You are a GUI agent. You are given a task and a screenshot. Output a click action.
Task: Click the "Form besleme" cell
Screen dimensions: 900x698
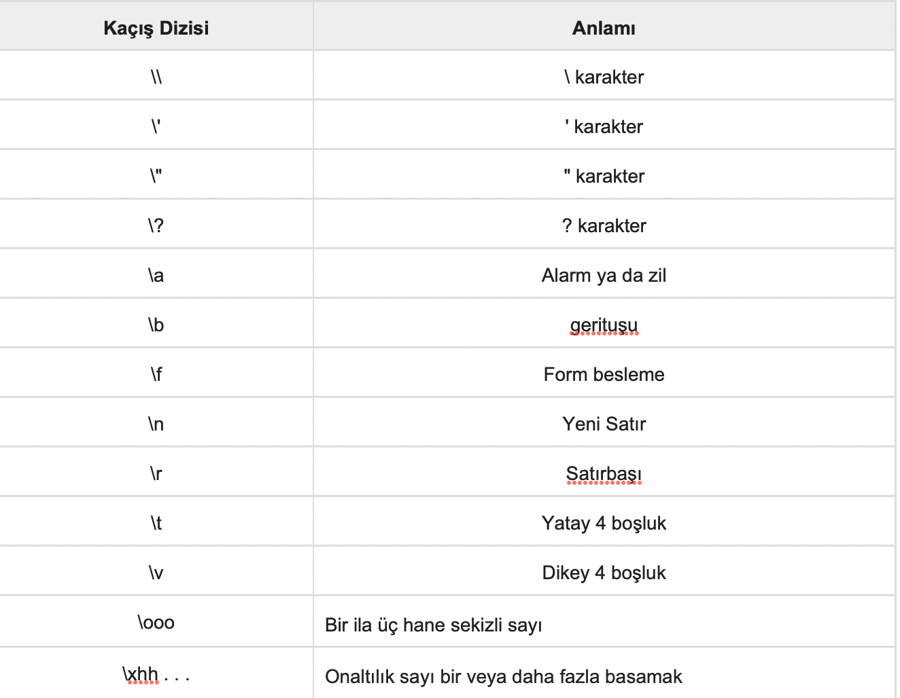coord(603,375)
